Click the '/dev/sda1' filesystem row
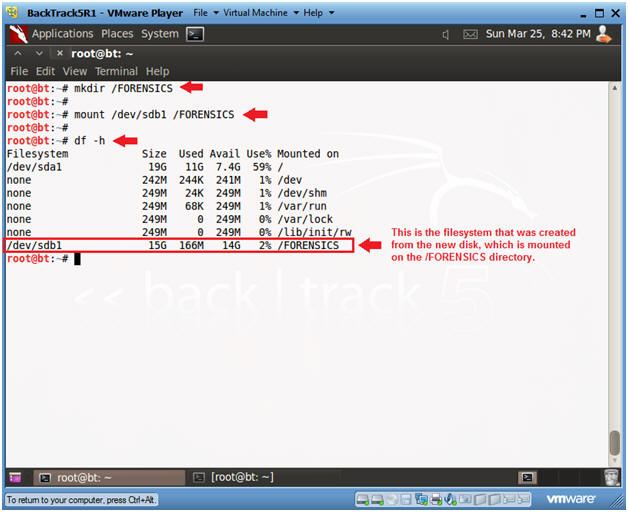The width and height of the screenshot is (628, 512). [x=145, y=167]
